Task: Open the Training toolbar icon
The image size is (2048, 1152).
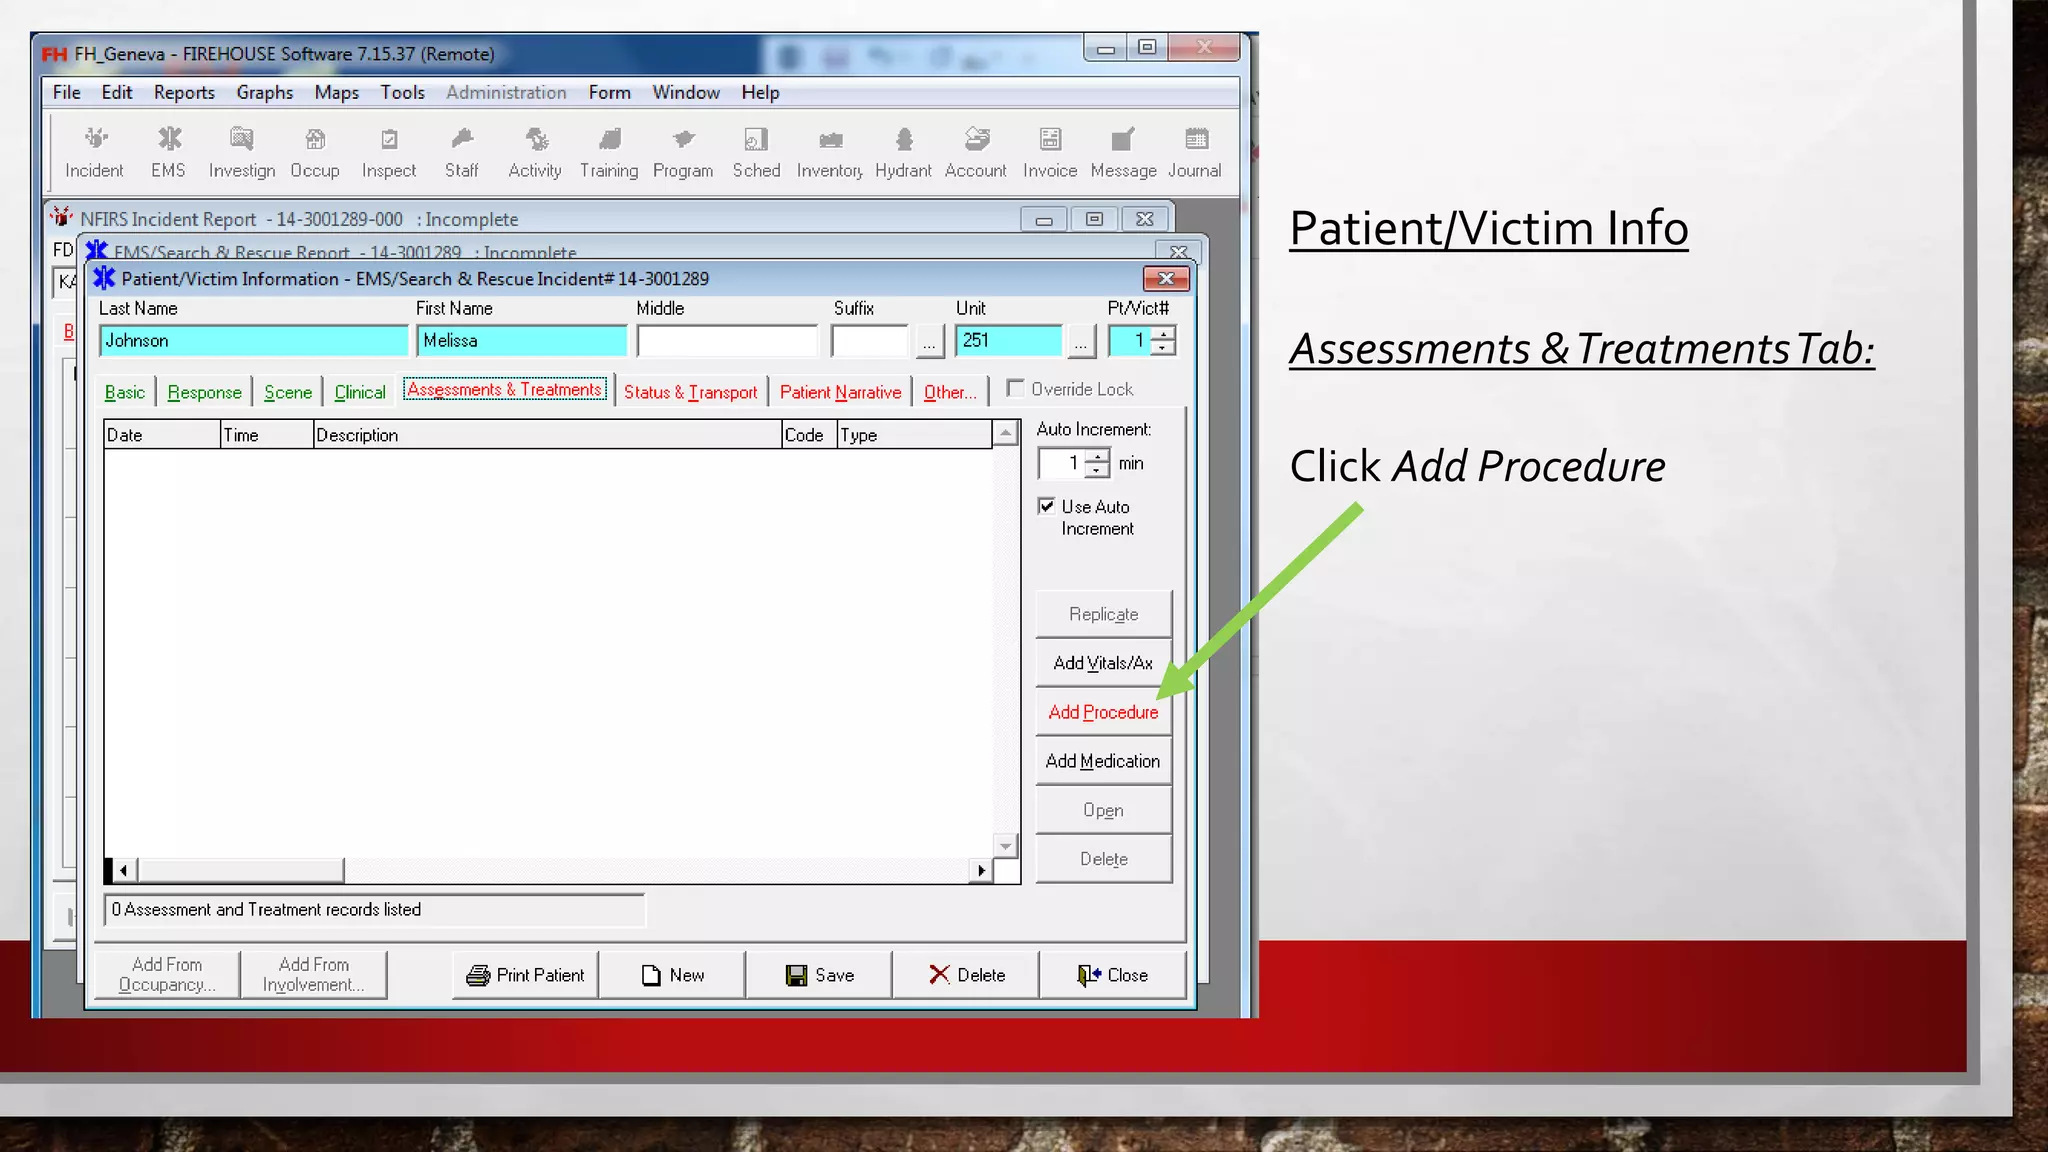Action: click(x=609, y=152)
